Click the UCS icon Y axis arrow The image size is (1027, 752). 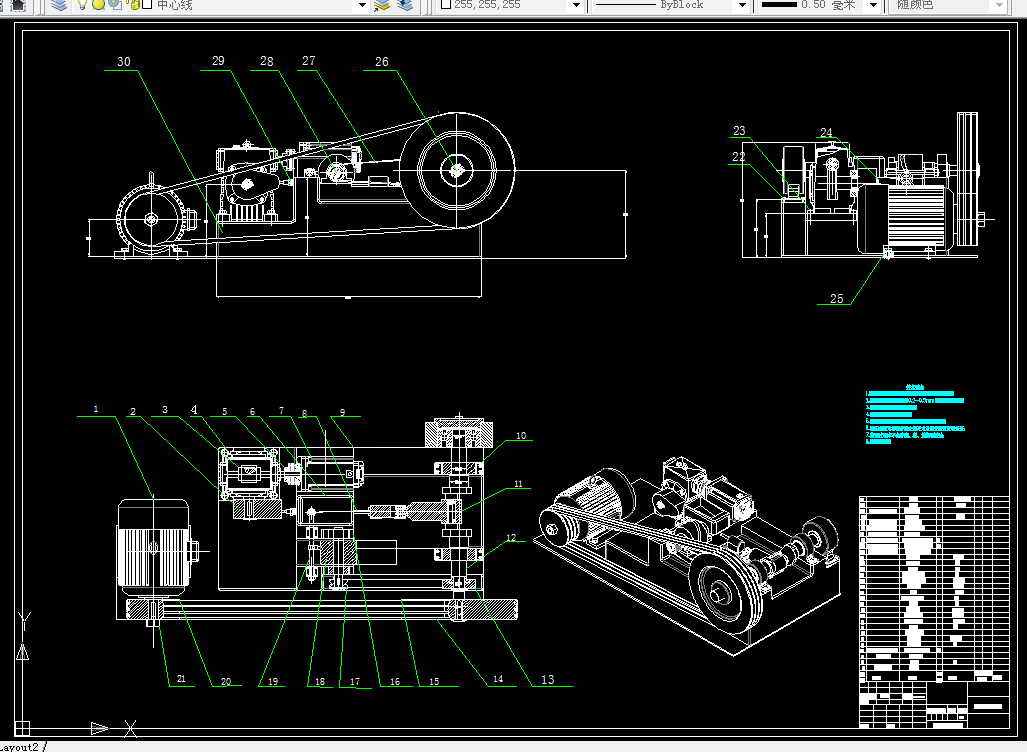point(23,652)
